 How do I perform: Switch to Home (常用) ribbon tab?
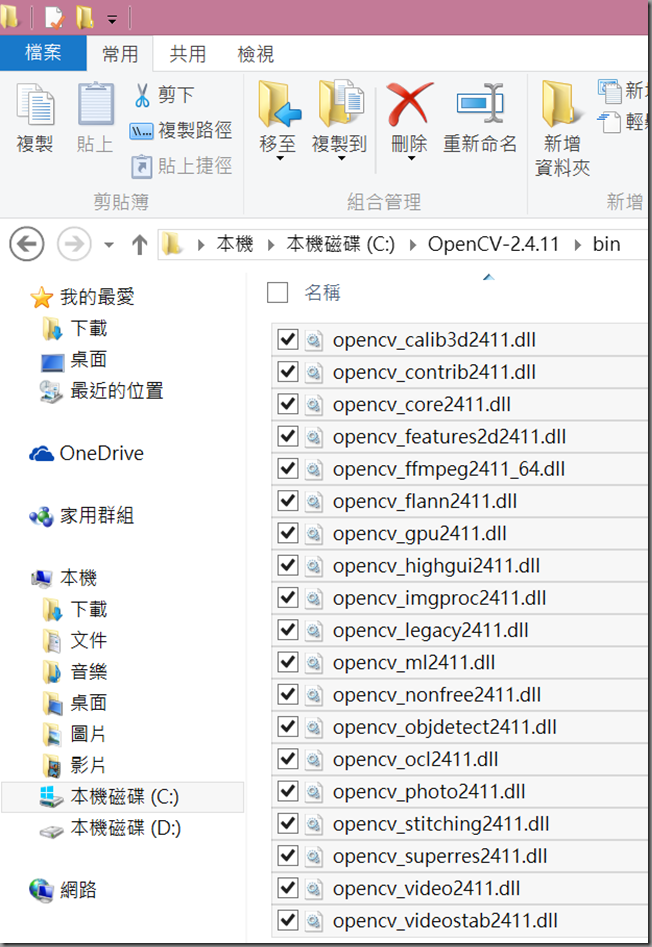point(120,54)
